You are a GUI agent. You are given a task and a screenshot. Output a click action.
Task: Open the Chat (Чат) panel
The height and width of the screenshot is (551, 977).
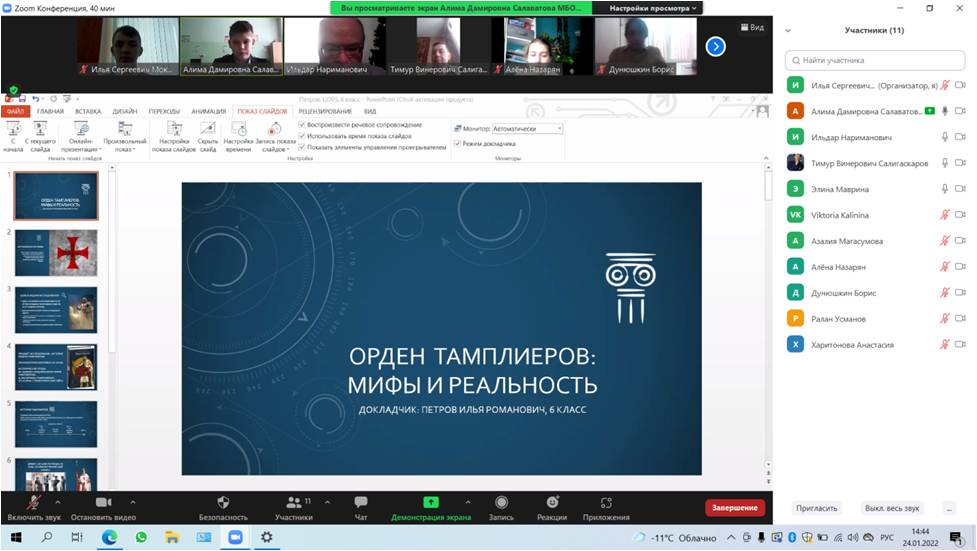(361, 502)
